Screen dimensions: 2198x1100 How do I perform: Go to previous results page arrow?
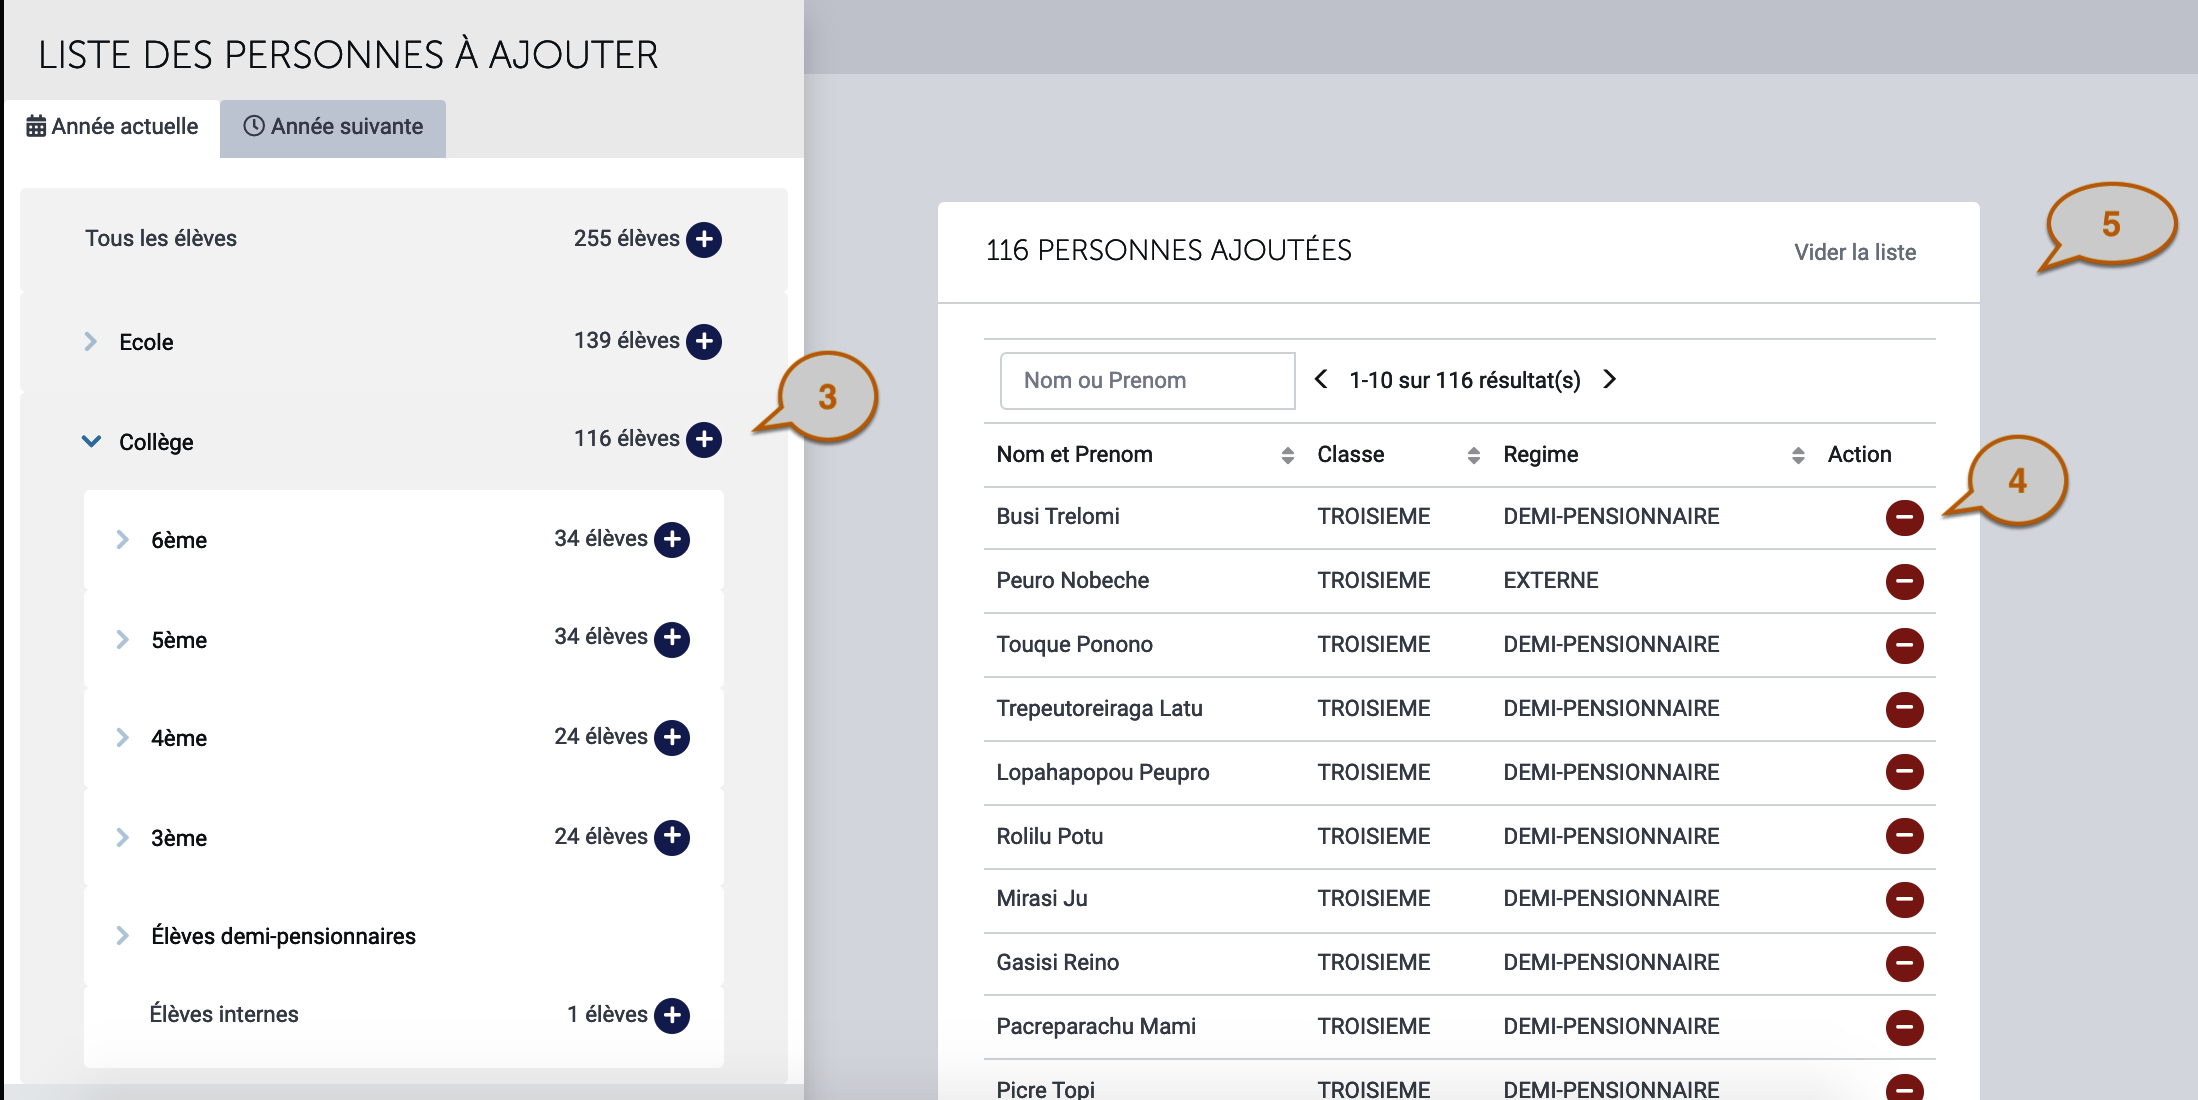tap(1321, 379)
